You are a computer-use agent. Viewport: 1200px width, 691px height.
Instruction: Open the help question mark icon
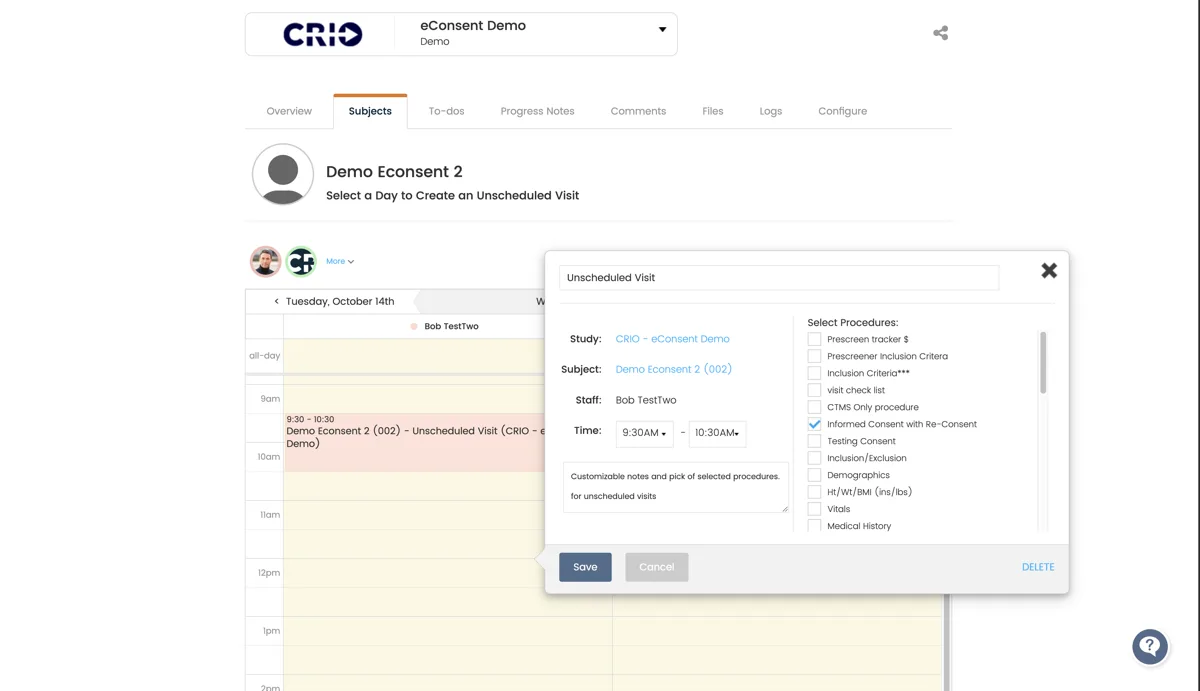click(x=1149, y=646)
